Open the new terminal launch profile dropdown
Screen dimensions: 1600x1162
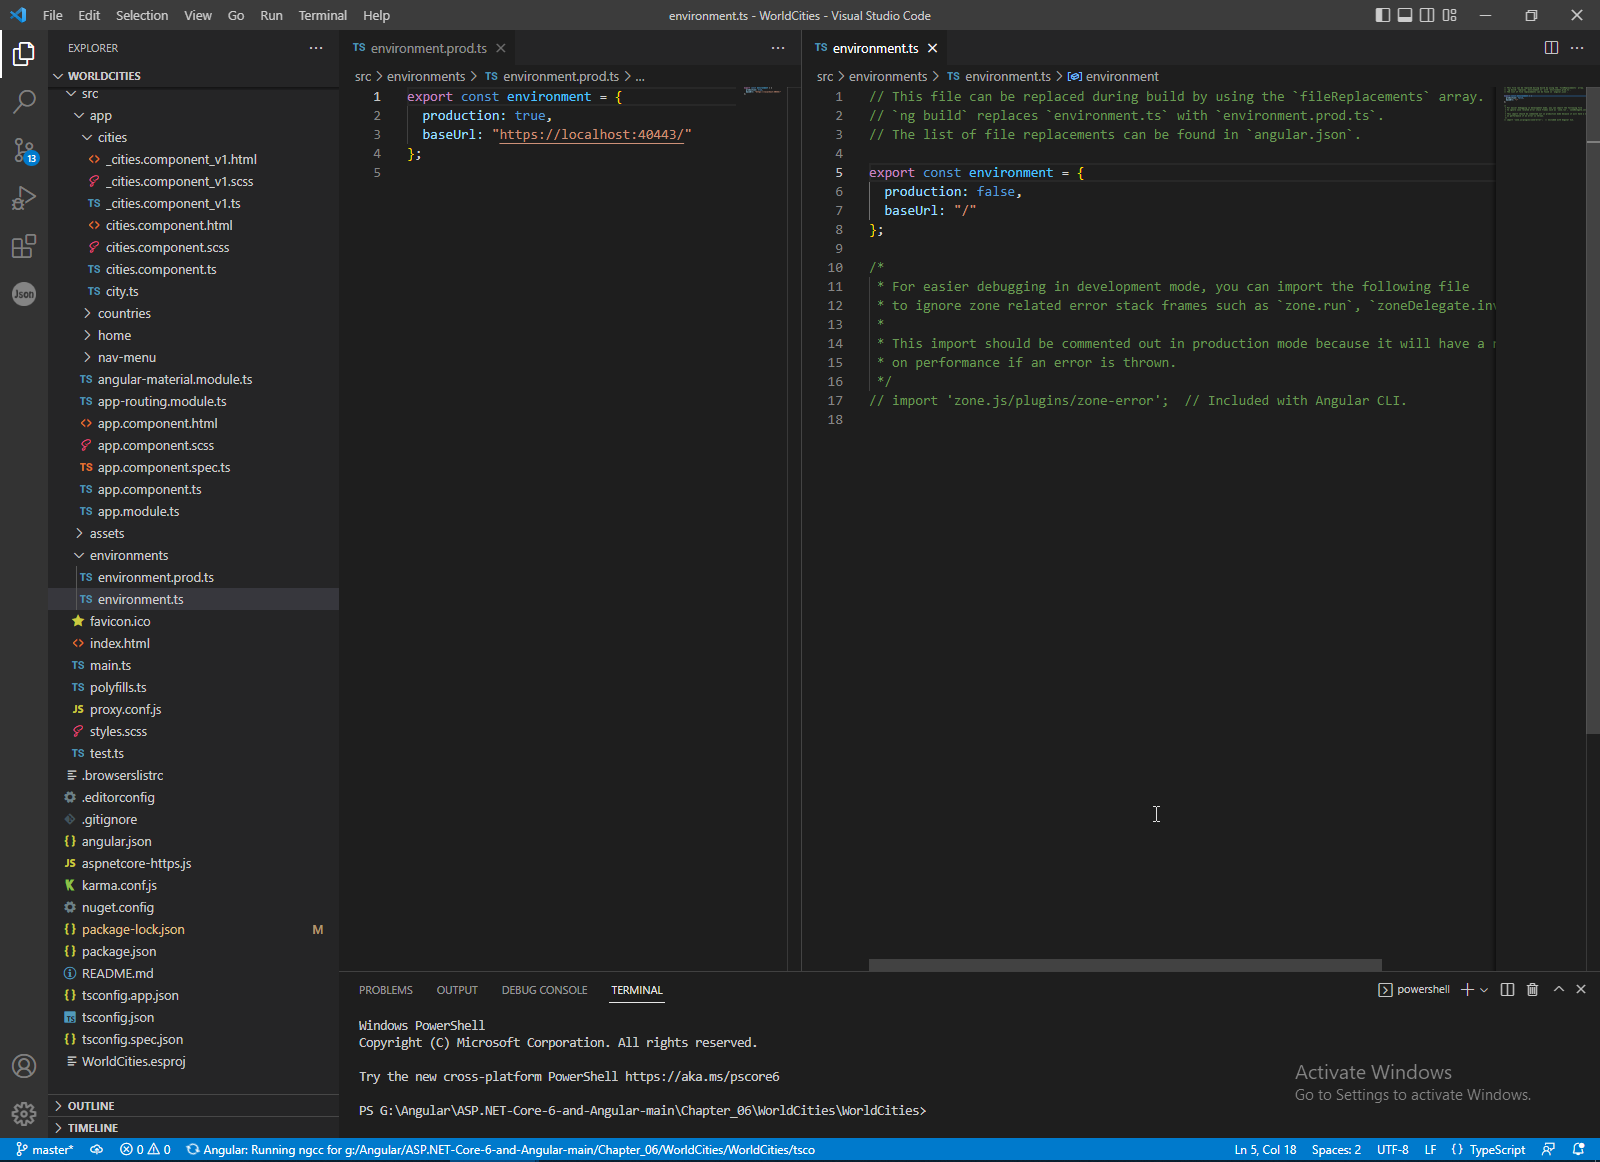point(1484,989)
